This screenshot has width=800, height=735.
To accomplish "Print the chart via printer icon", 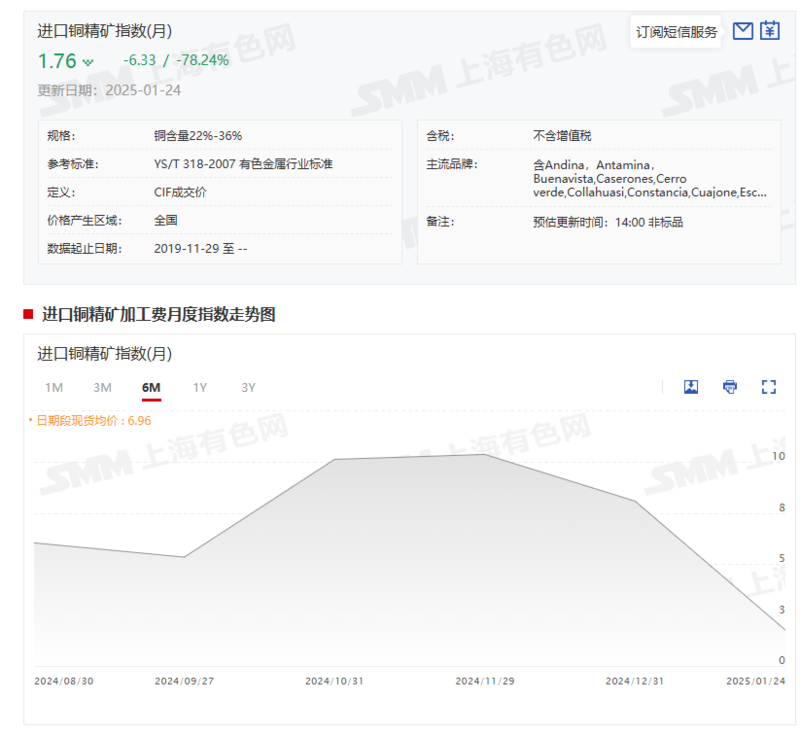I will pyautogui.click(x=730, y=387).
